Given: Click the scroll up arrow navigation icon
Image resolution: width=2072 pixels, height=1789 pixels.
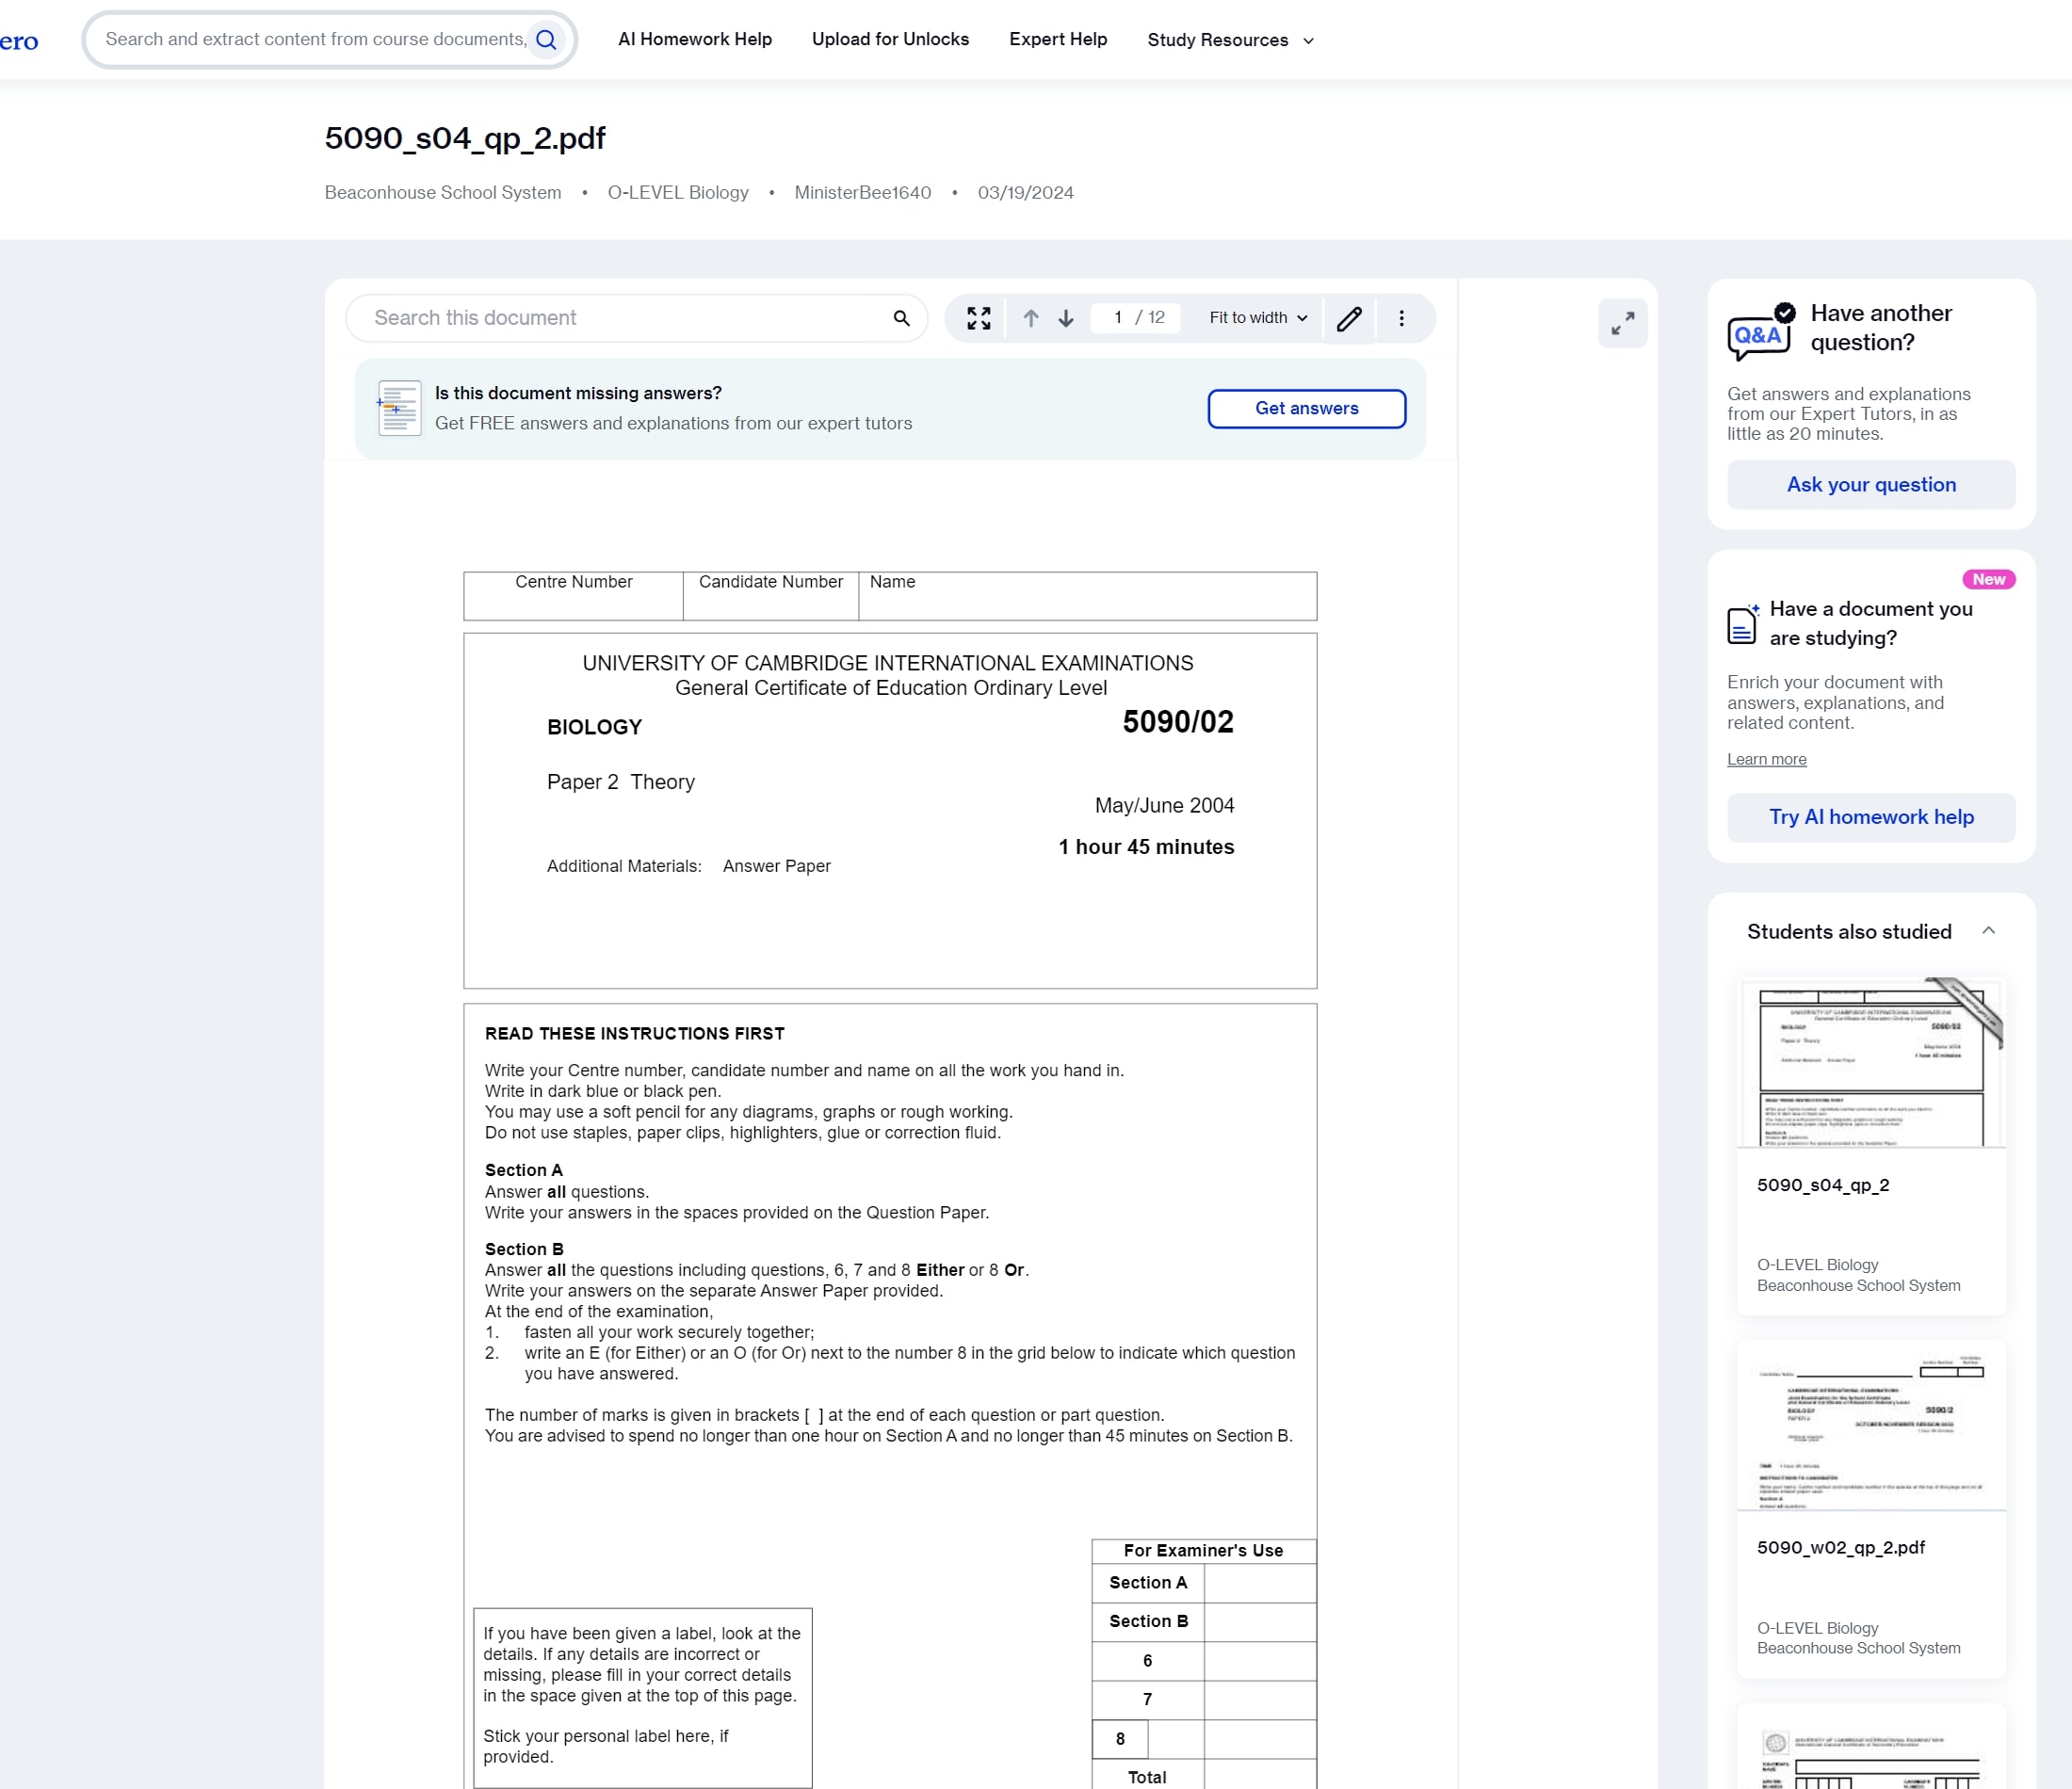Looking at the screenshot, I should 1034,318.
